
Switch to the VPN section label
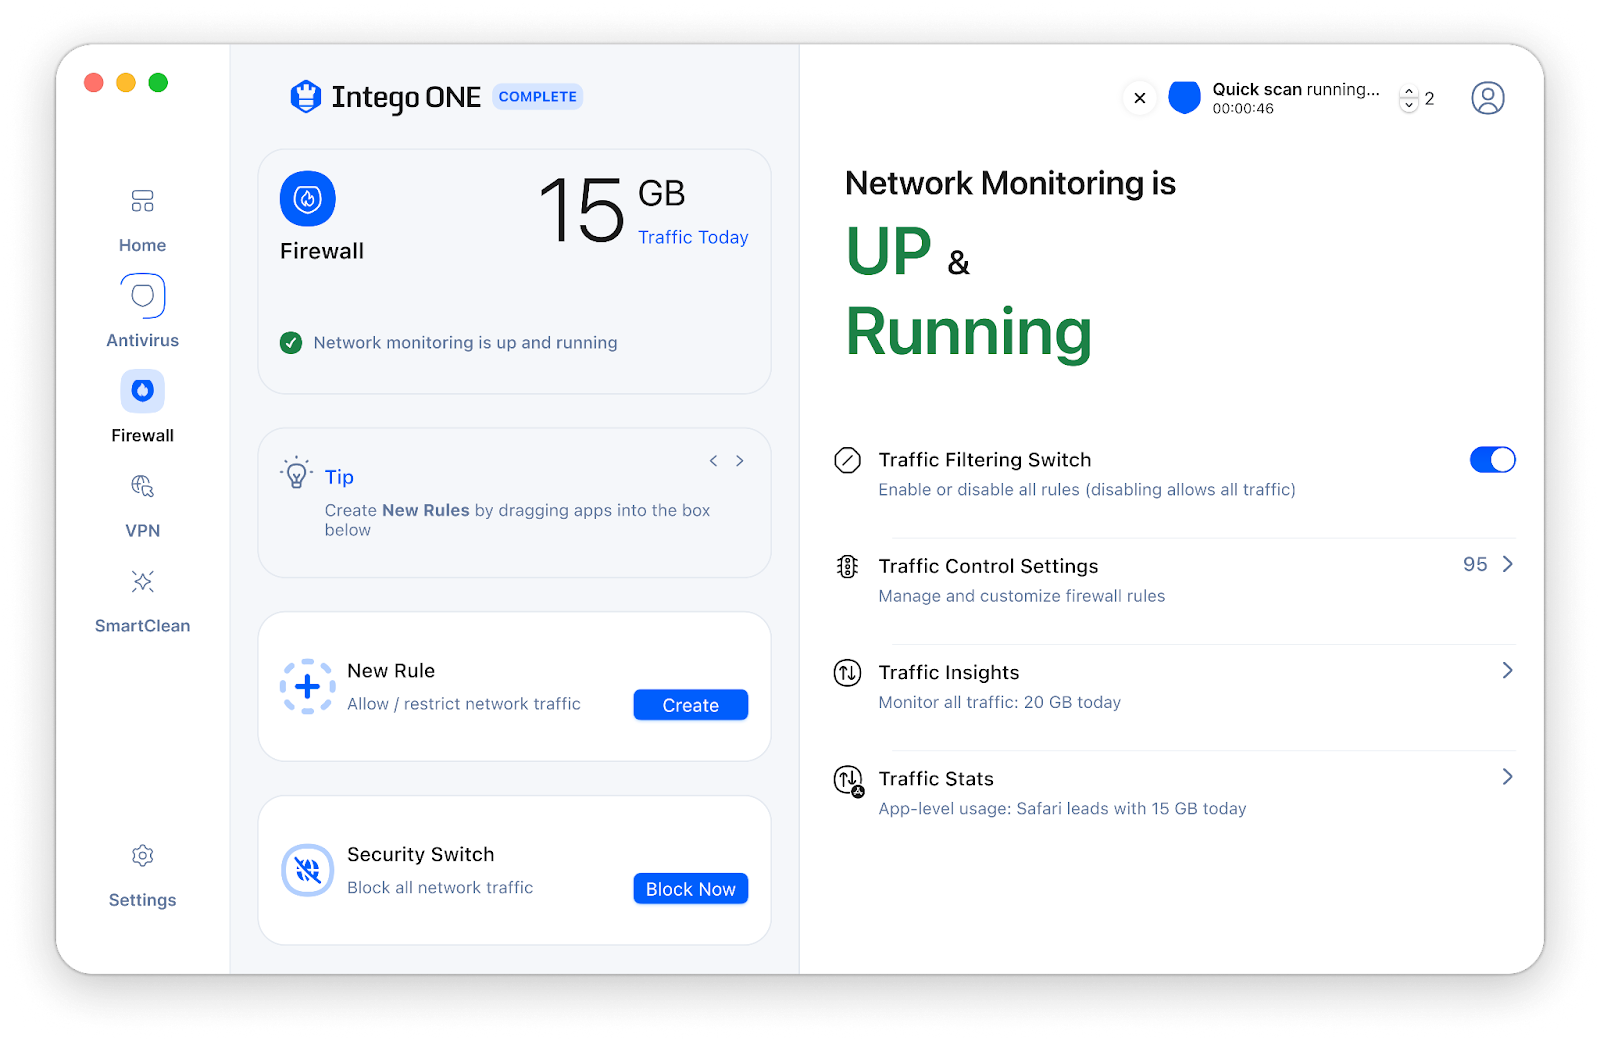click(143, 530)
